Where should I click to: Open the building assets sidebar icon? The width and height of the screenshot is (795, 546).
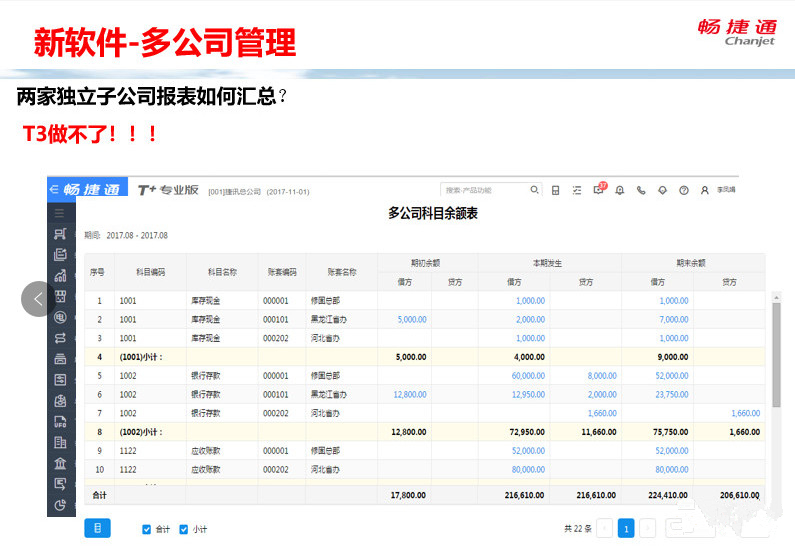click(x=60, y=443)
